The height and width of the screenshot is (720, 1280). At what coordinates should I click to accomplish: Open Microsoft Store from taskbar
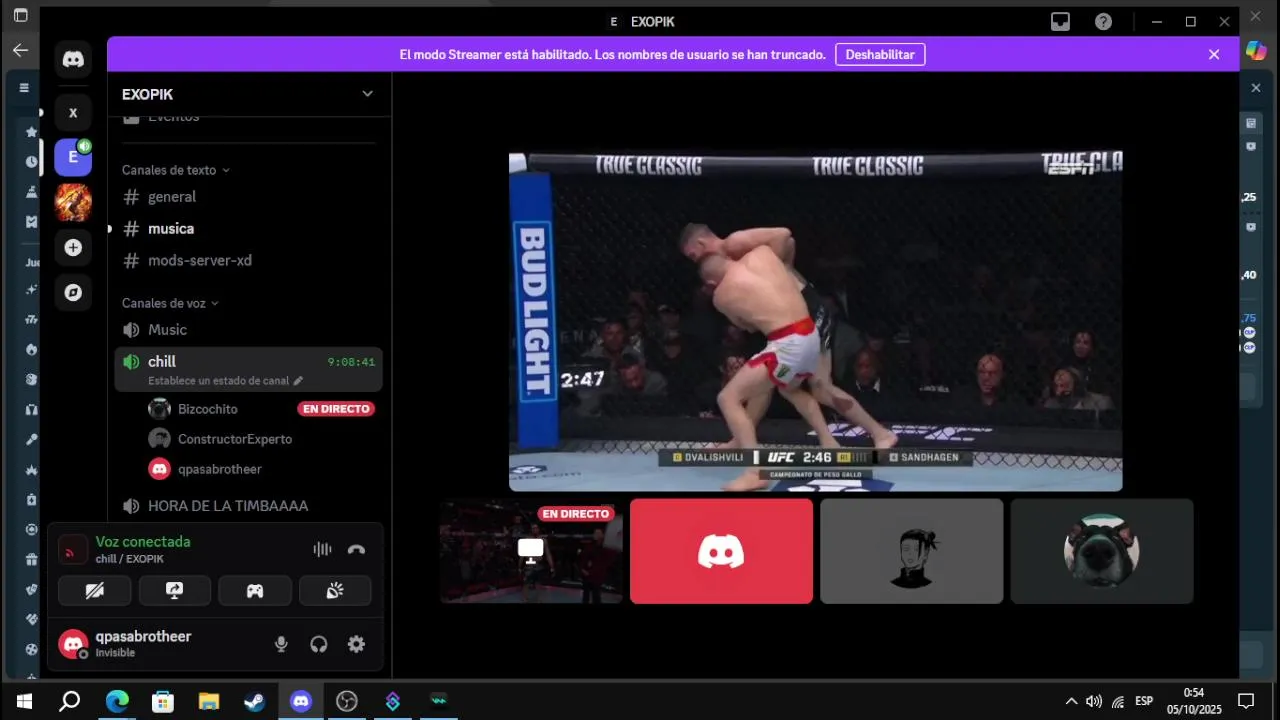click(163, 701)
